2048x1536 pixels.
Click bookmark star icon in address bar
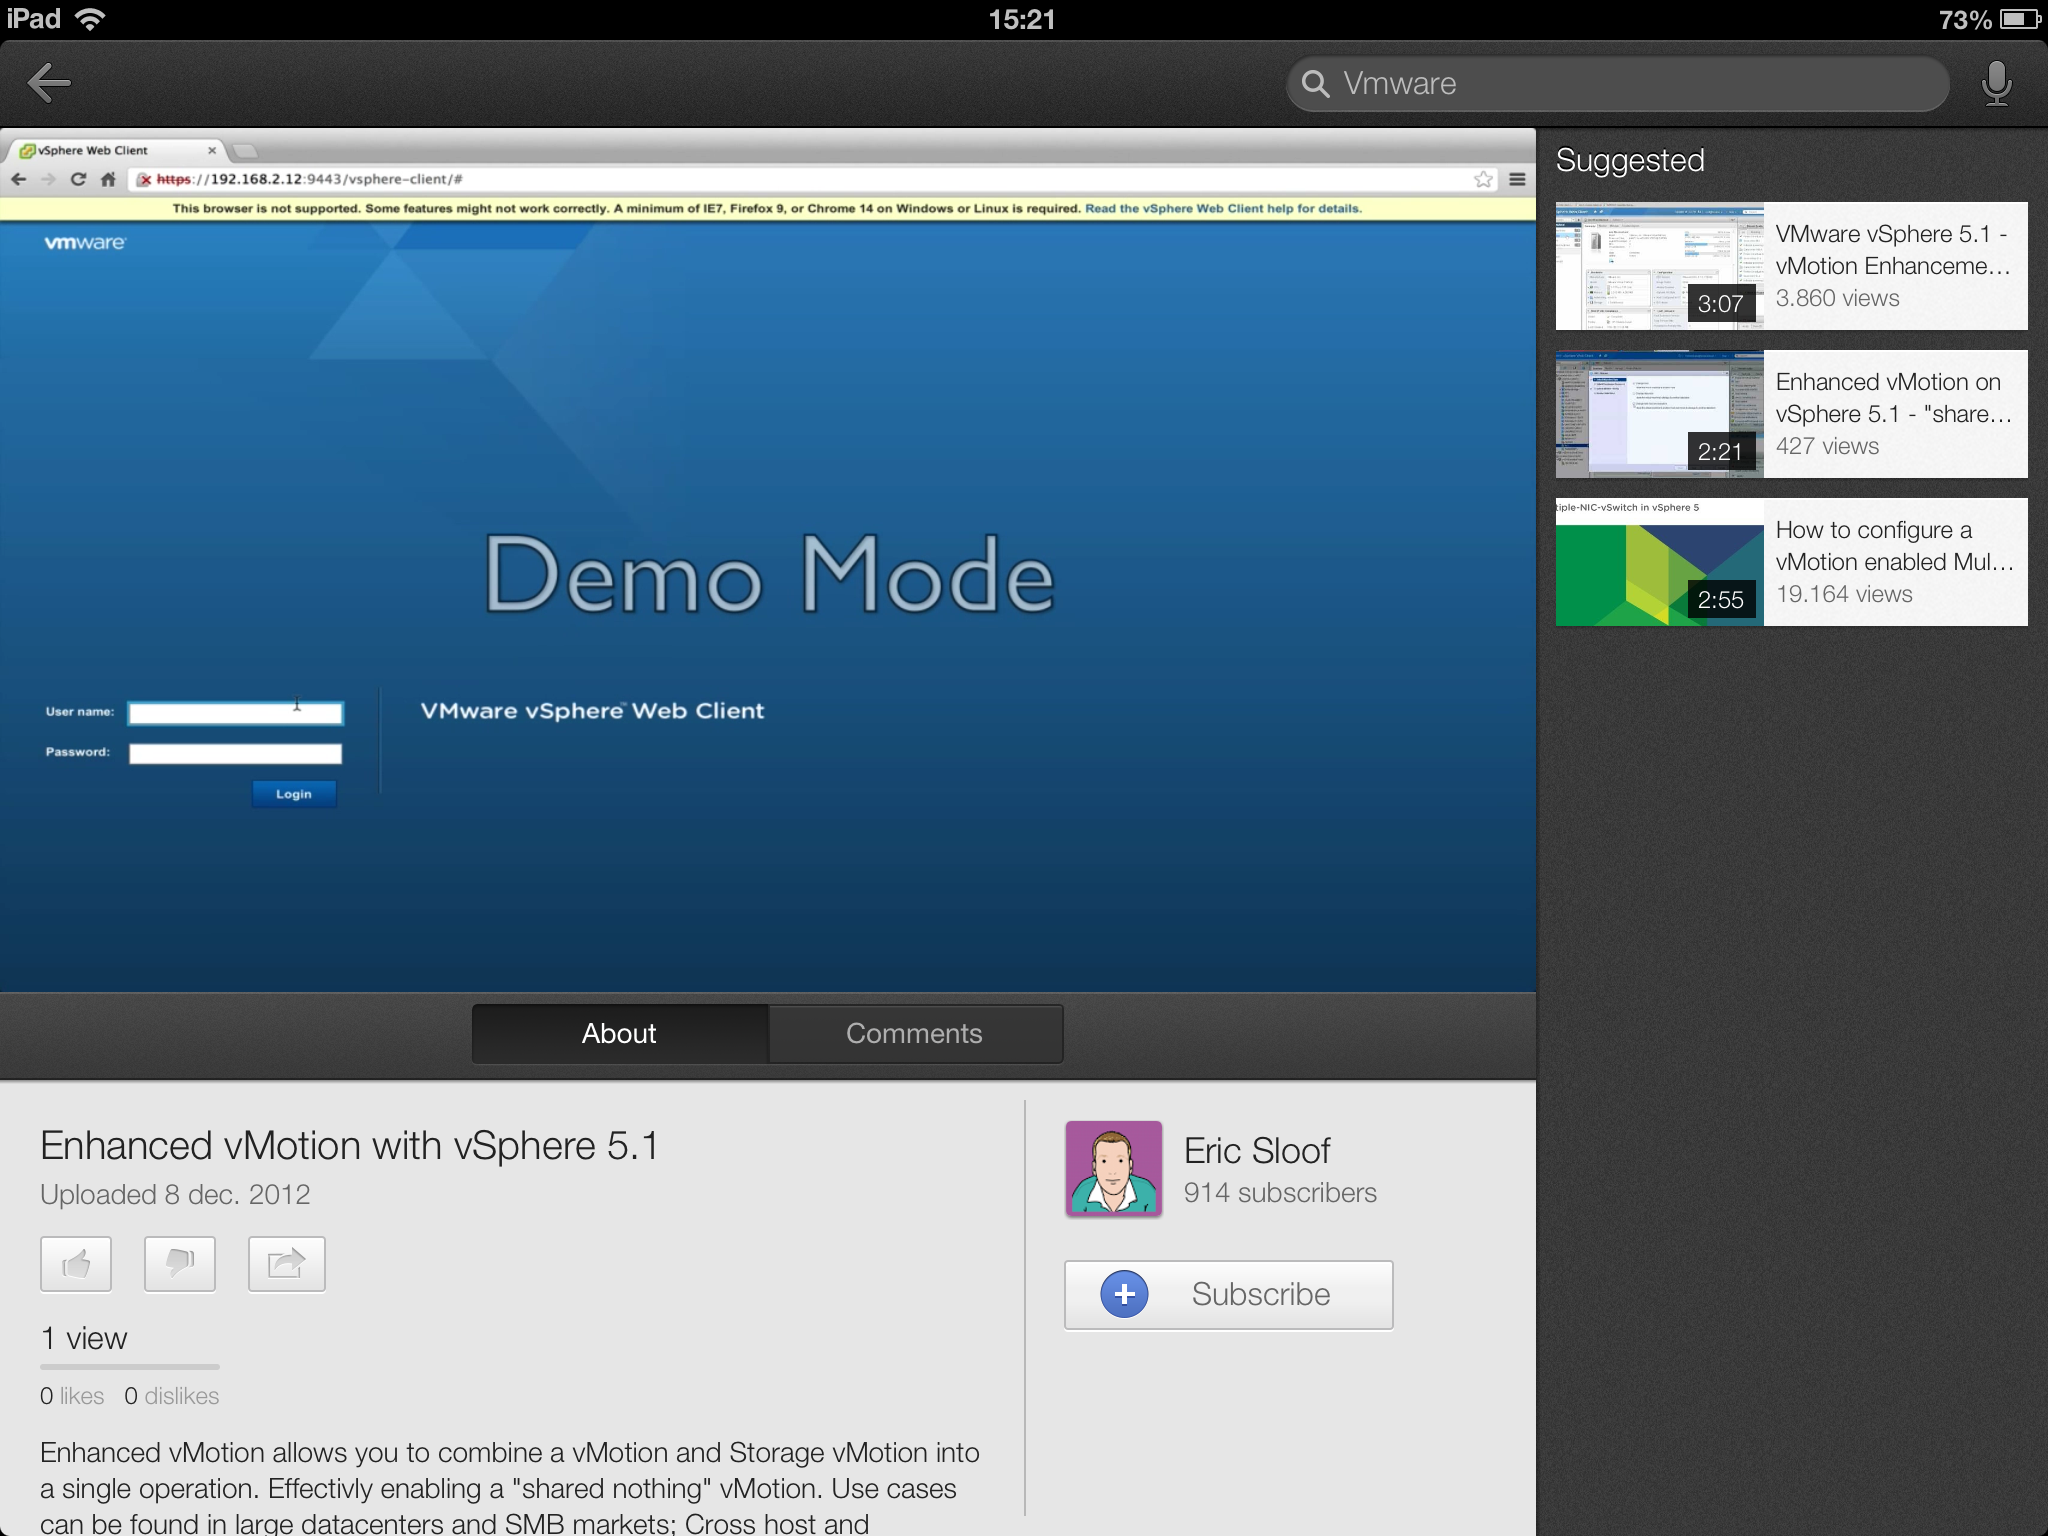coord(1483,179)
